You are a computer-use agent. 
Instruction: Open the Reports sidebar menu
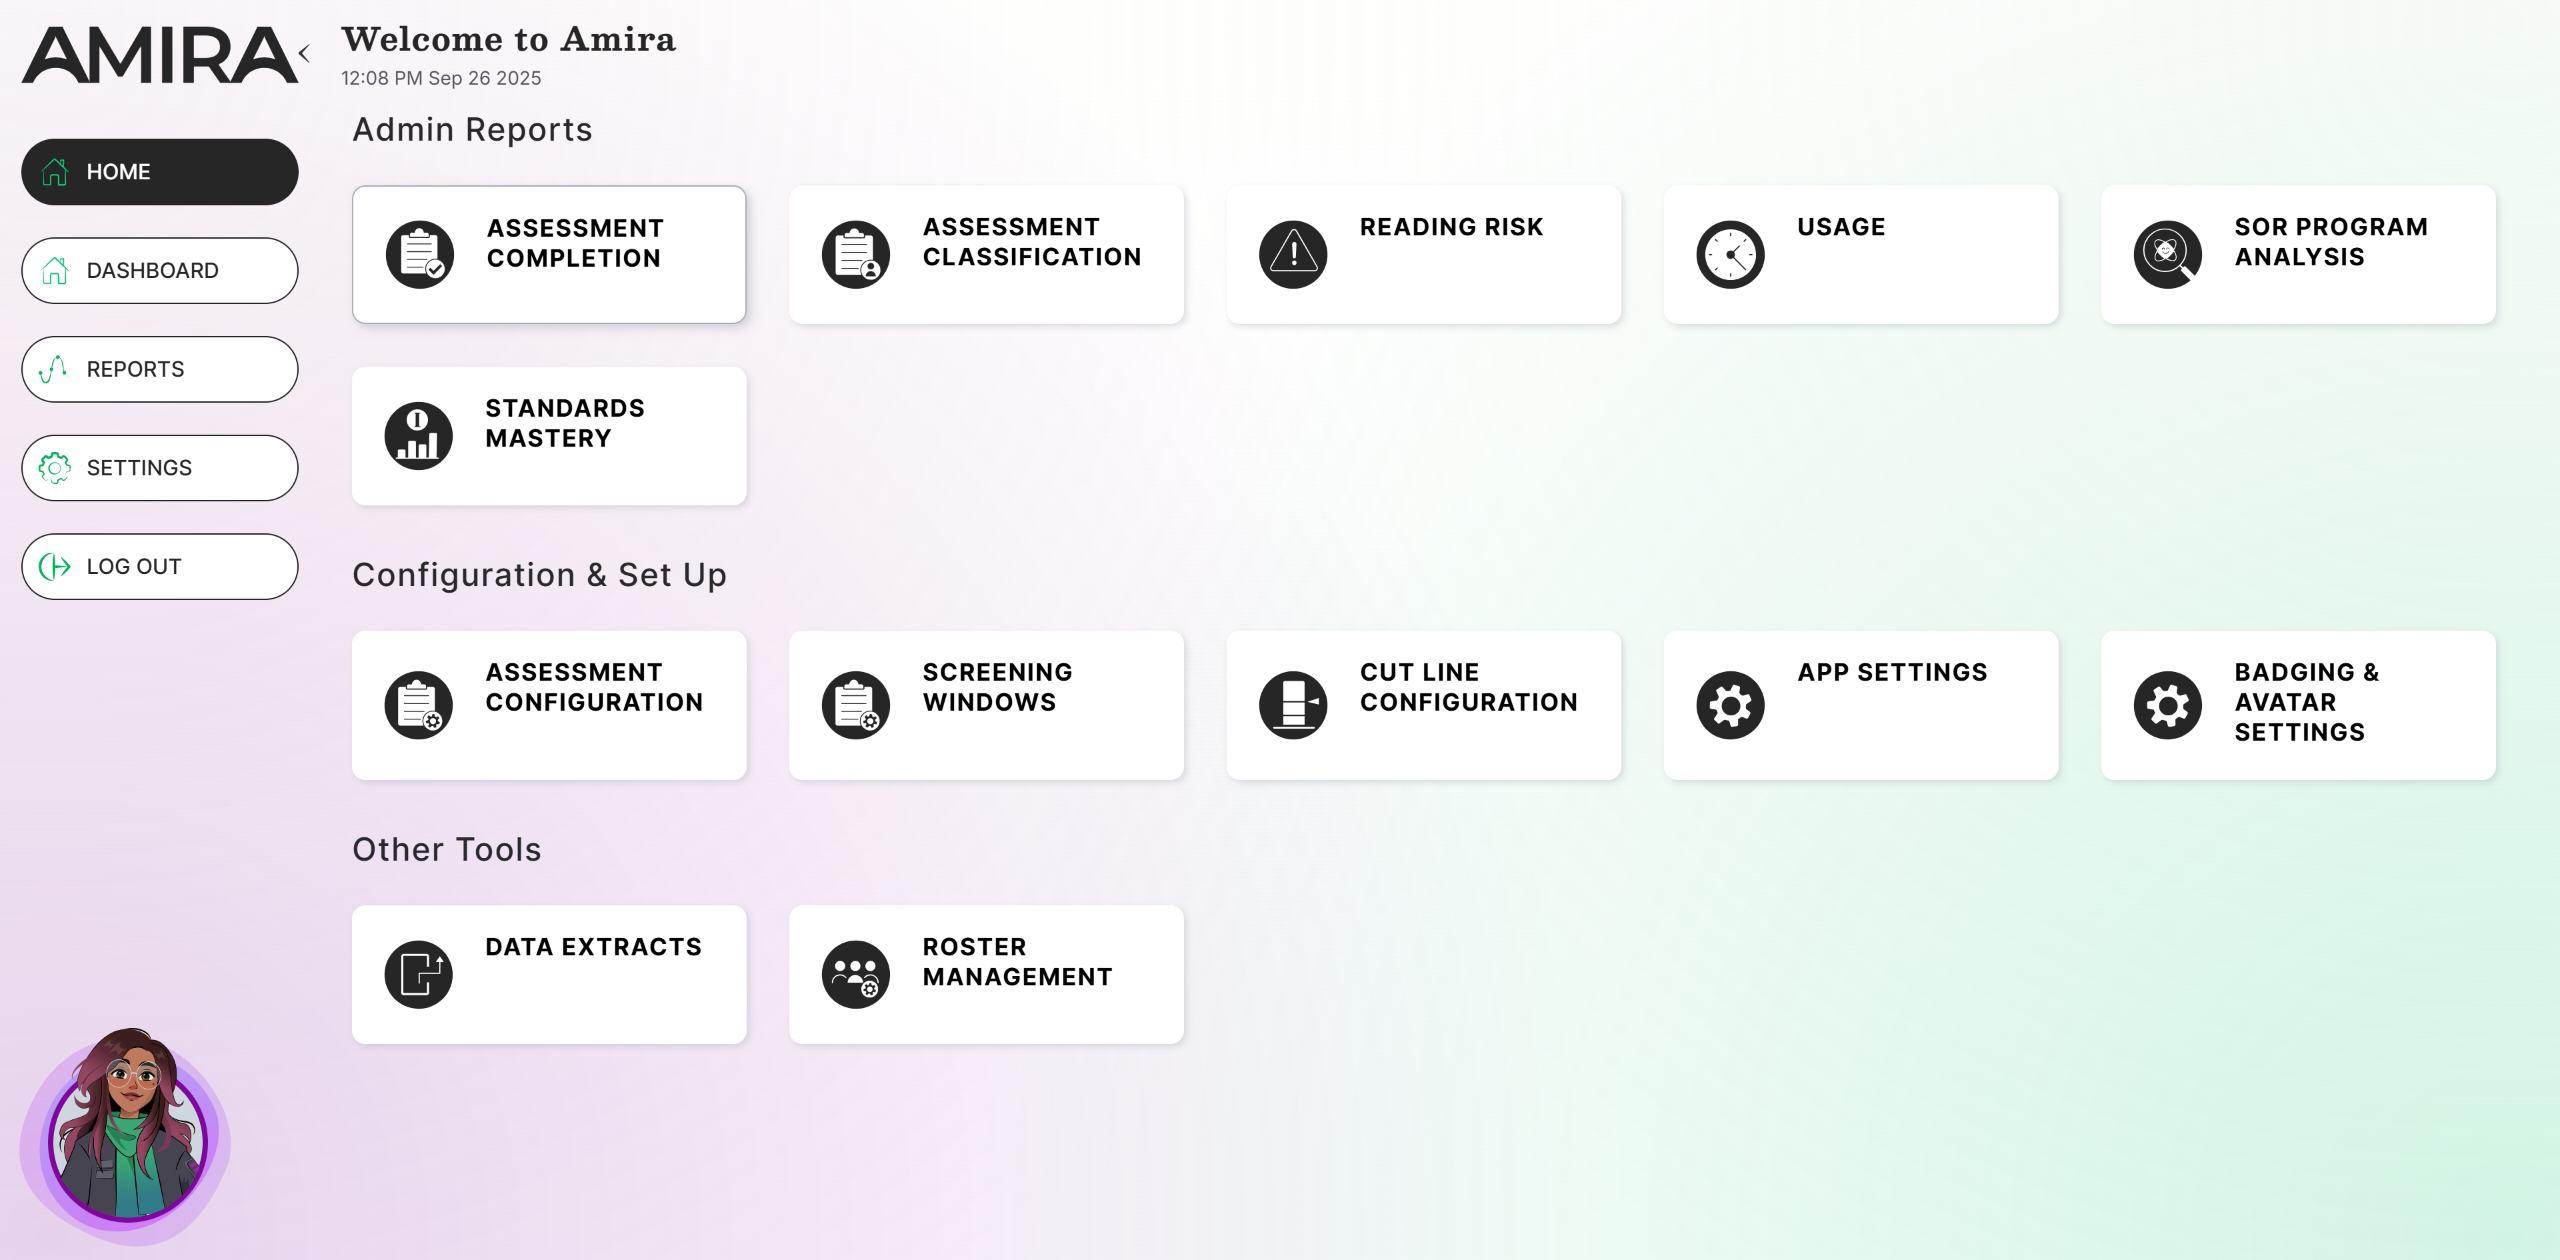pyautogui.click(x=160, y=369)
